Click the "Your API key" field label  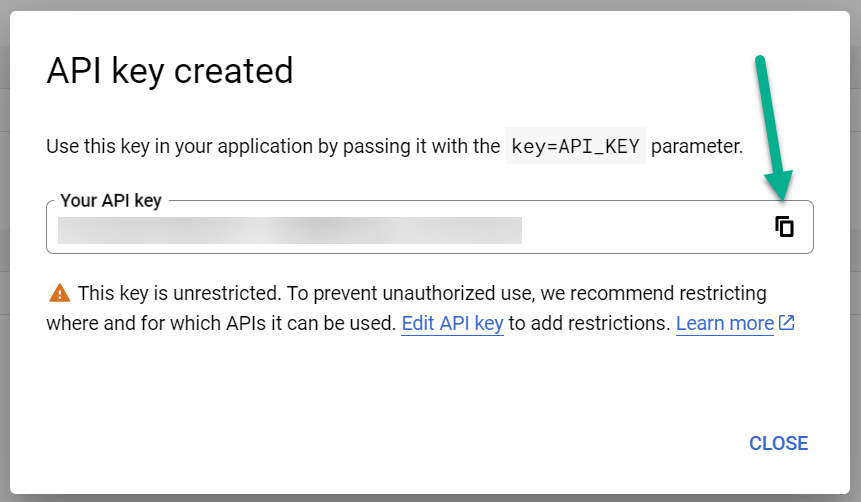pyautogui.click(x=111, y=200)
